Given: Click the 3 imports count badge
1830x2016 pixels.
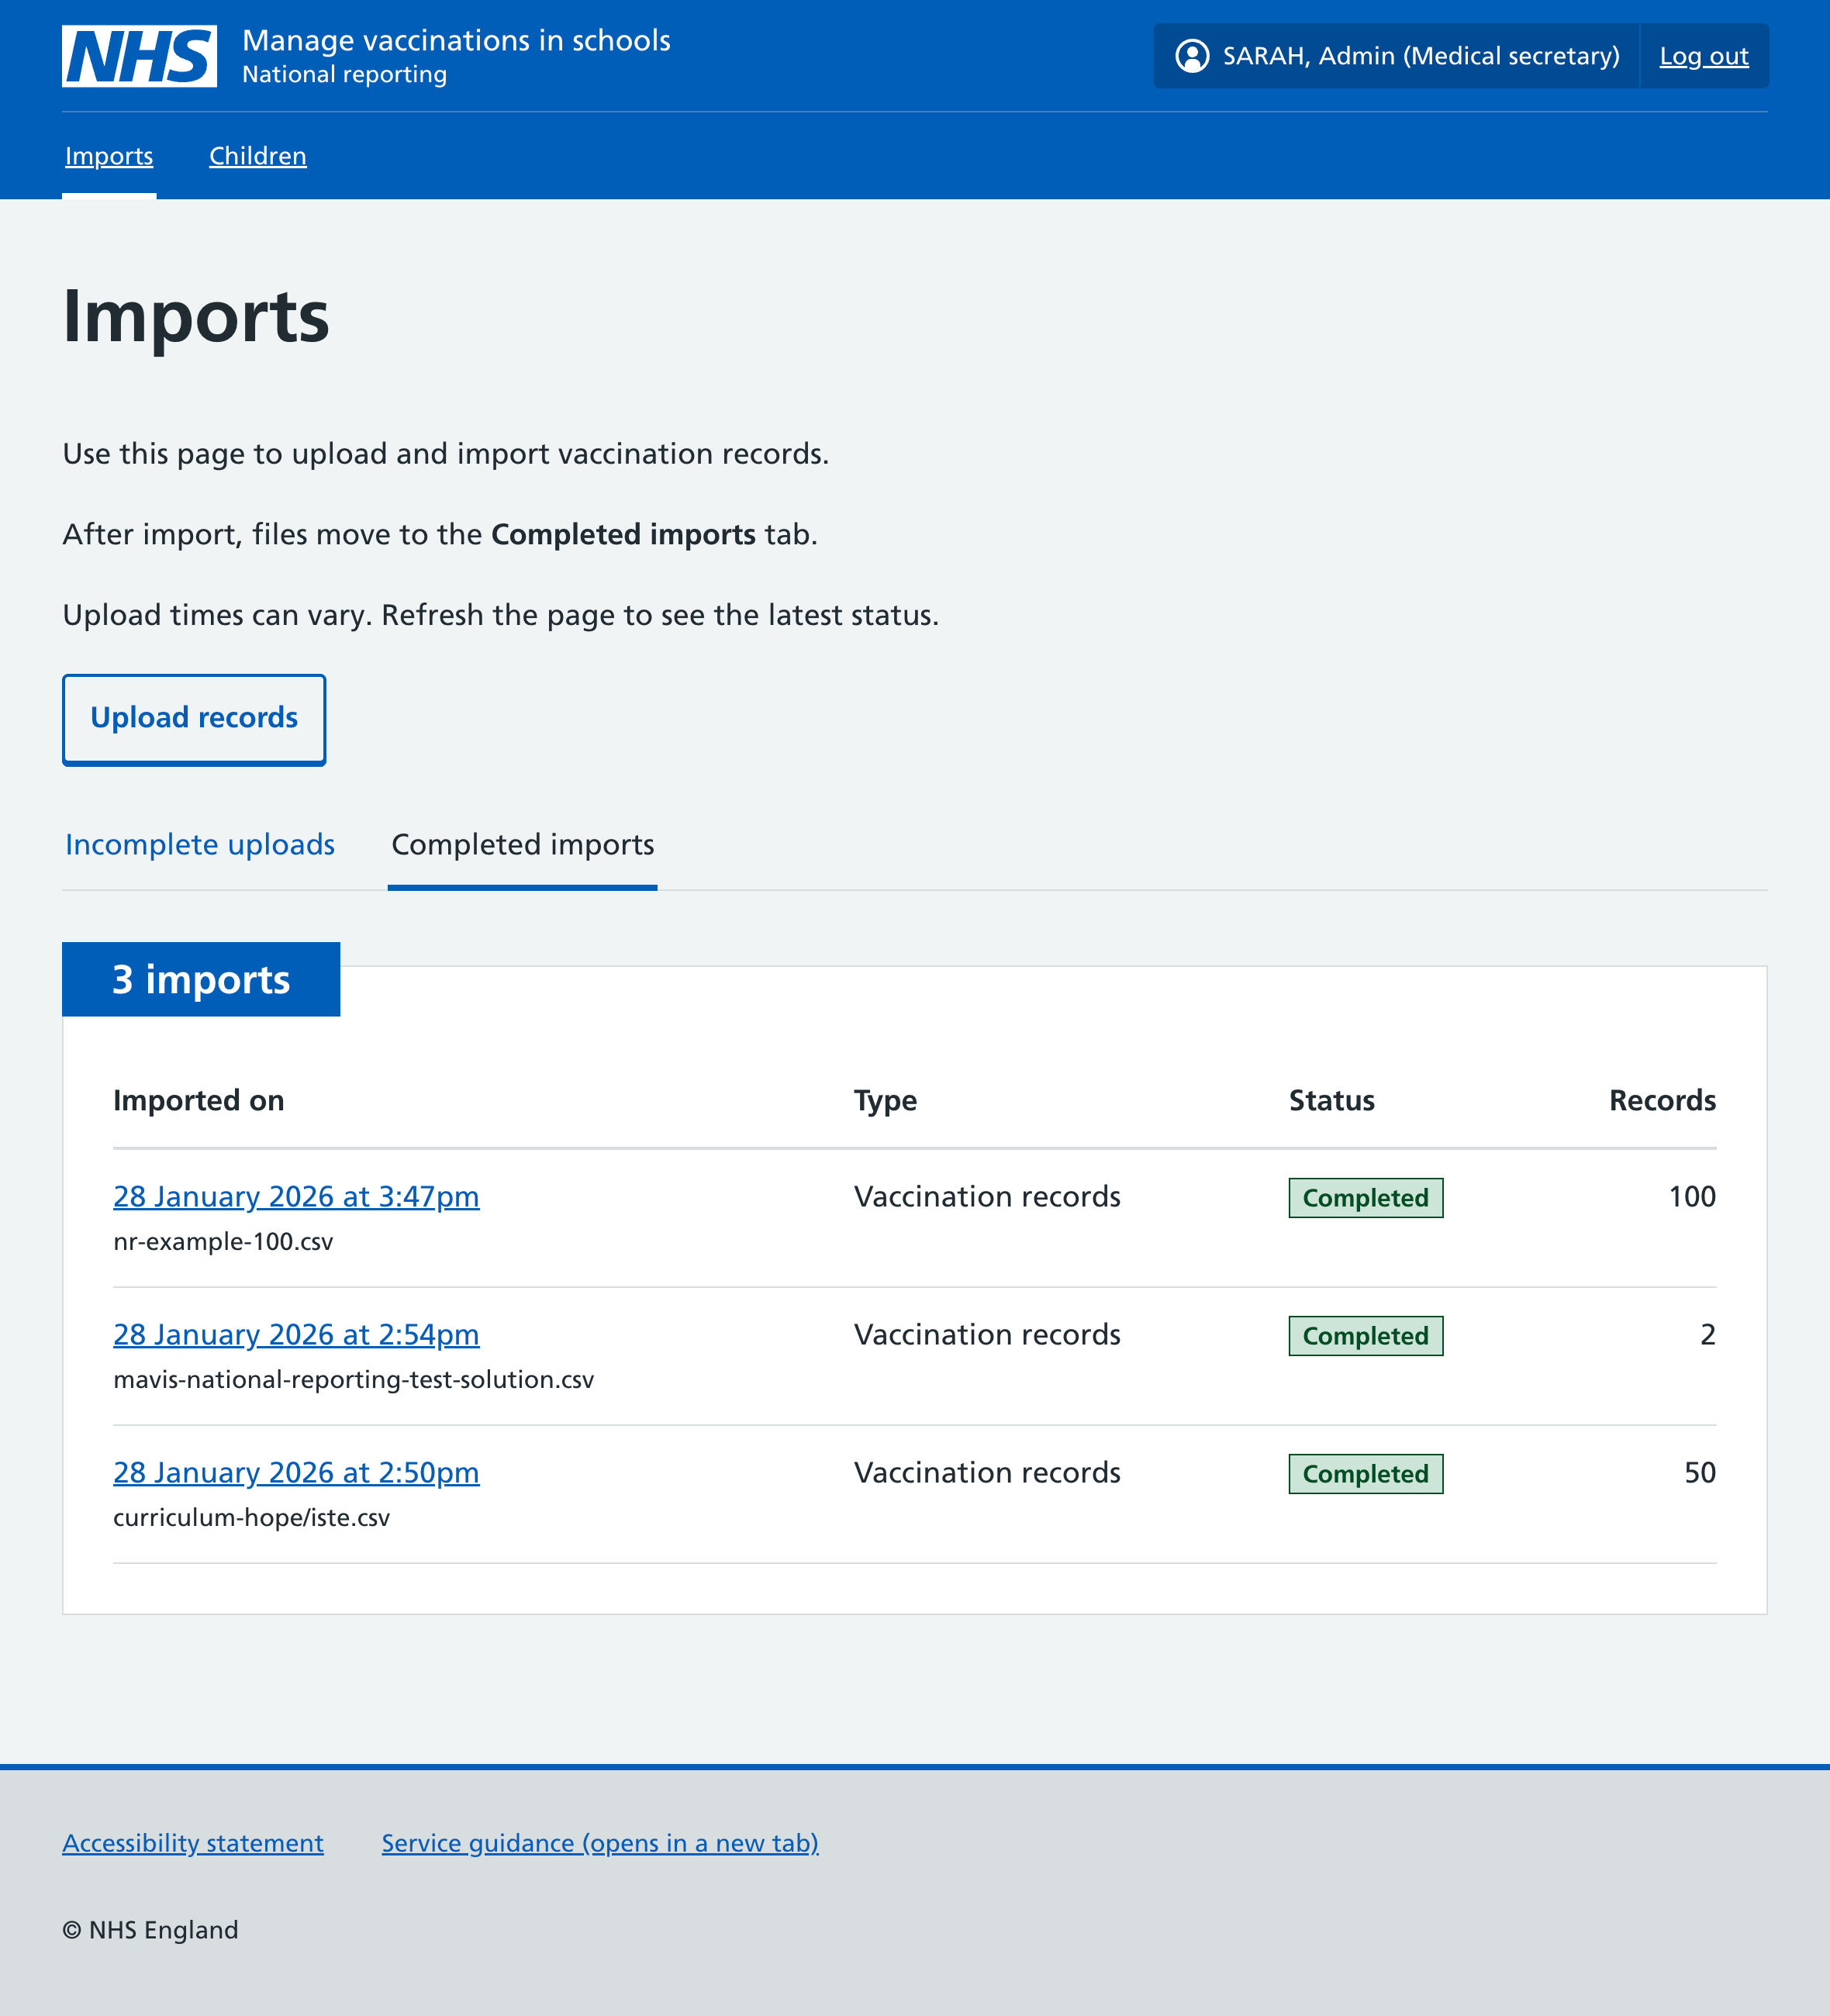Looking at the screenshot, I should click(x=200, y=980).
